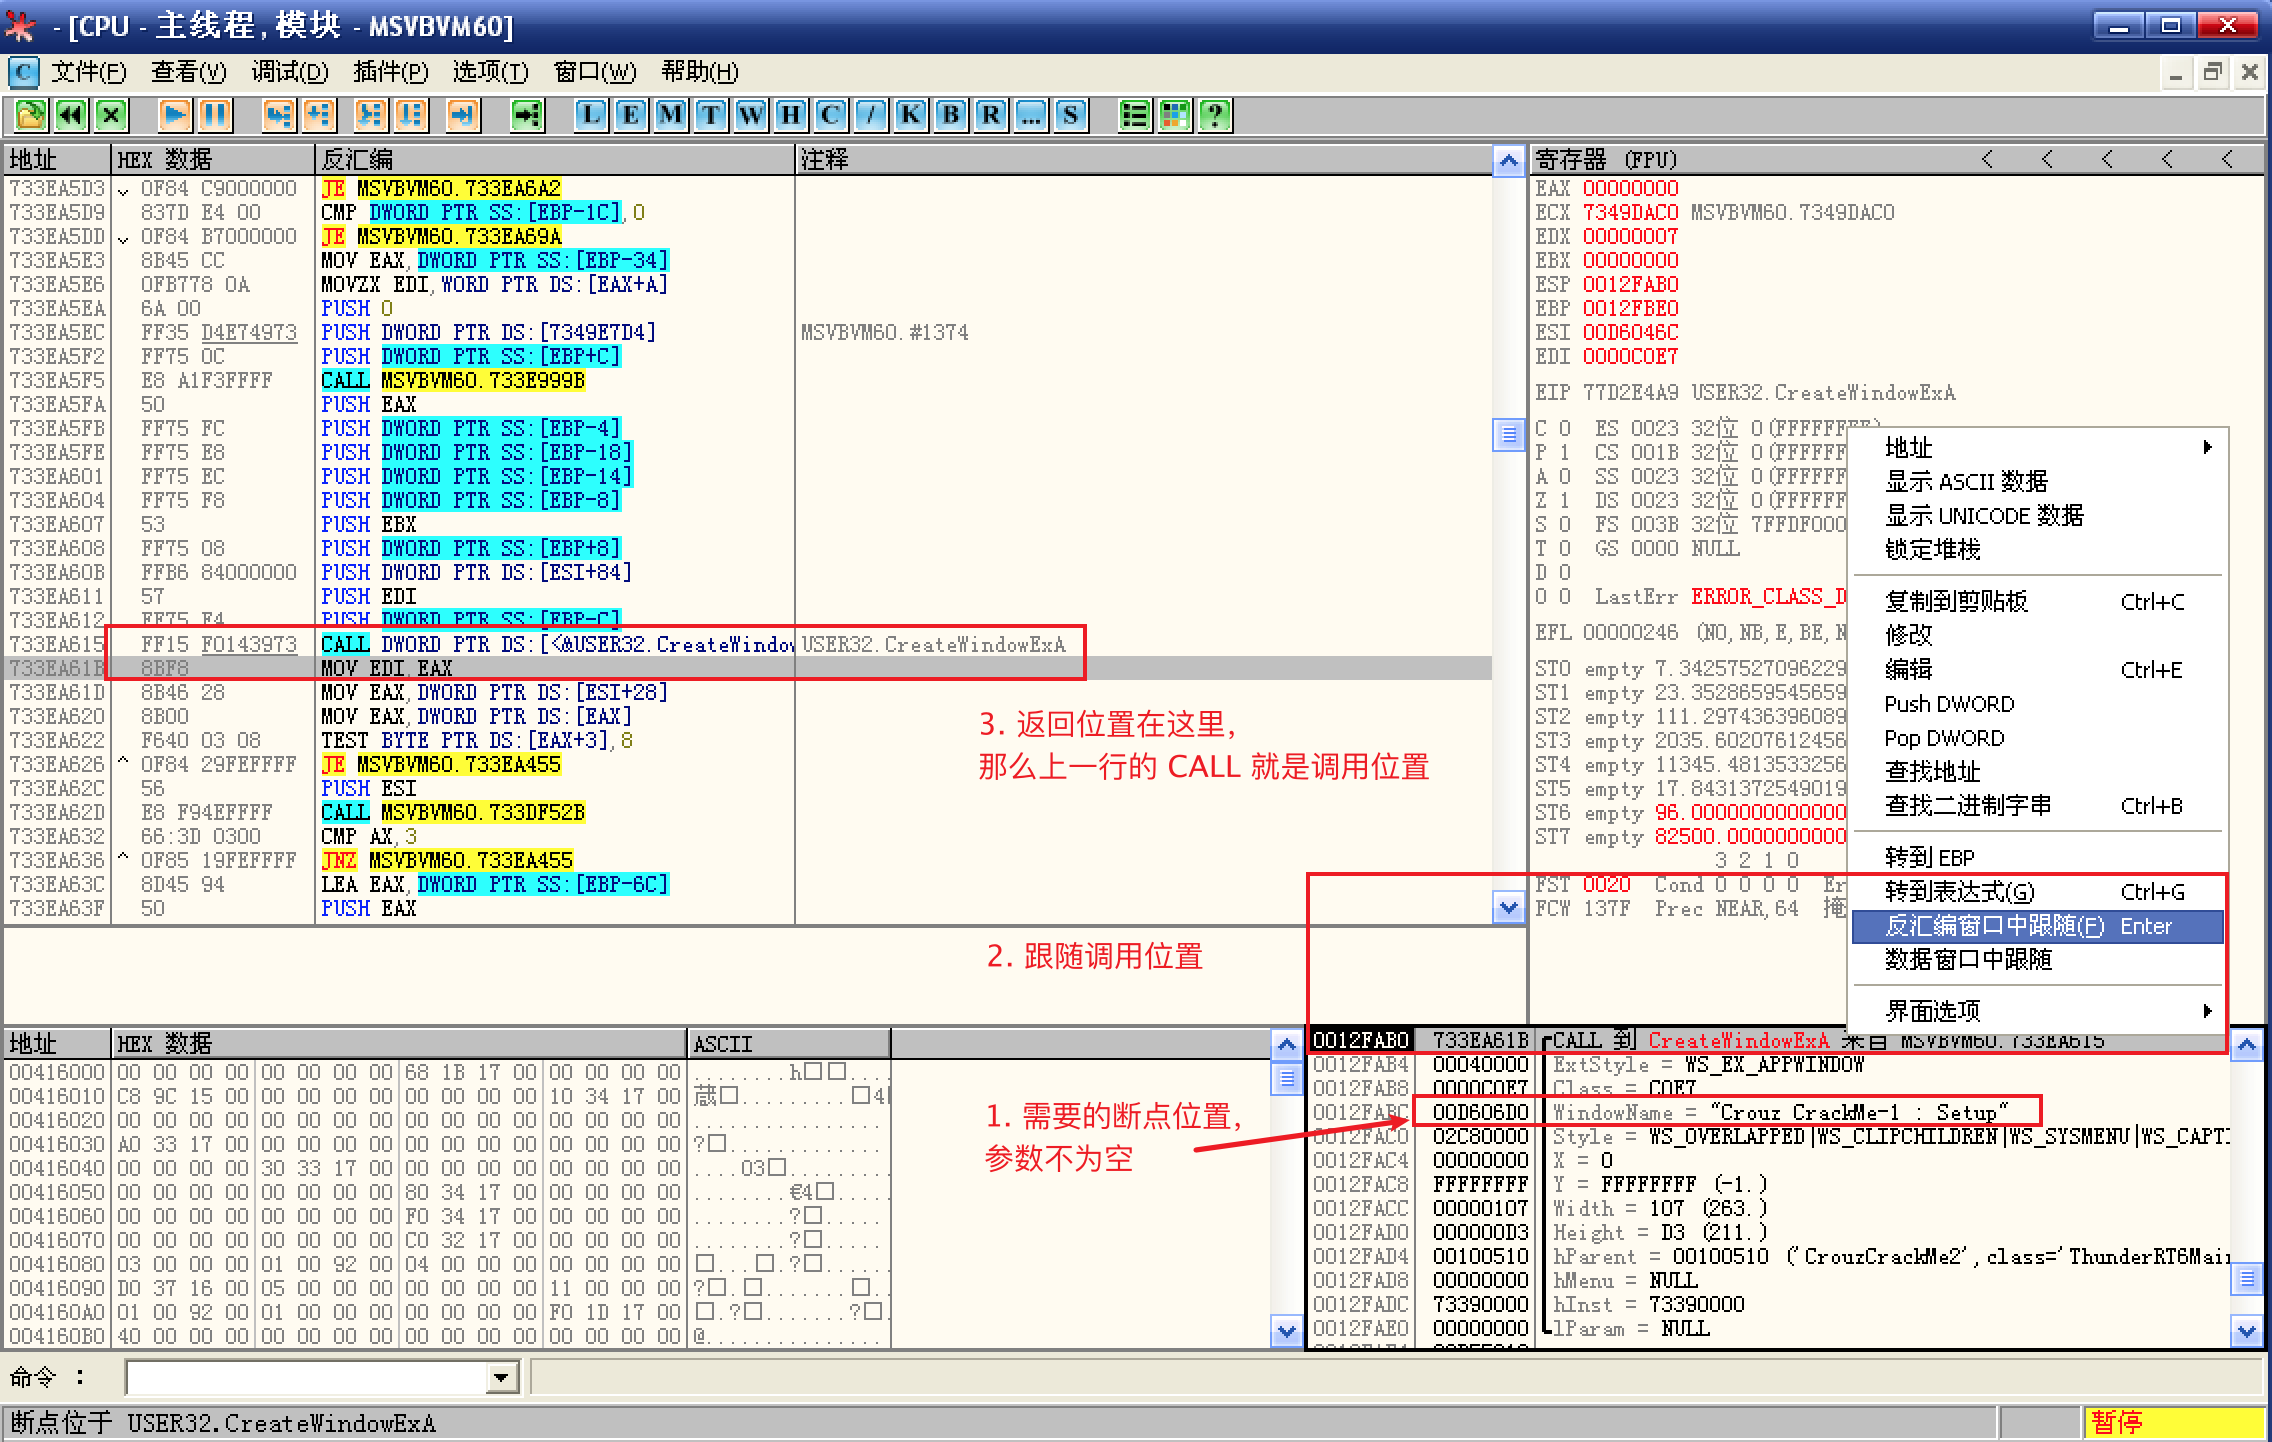Click the Appearance color grid icon
This screenshot has width=2272, height=1442.
pos(1175,115)
